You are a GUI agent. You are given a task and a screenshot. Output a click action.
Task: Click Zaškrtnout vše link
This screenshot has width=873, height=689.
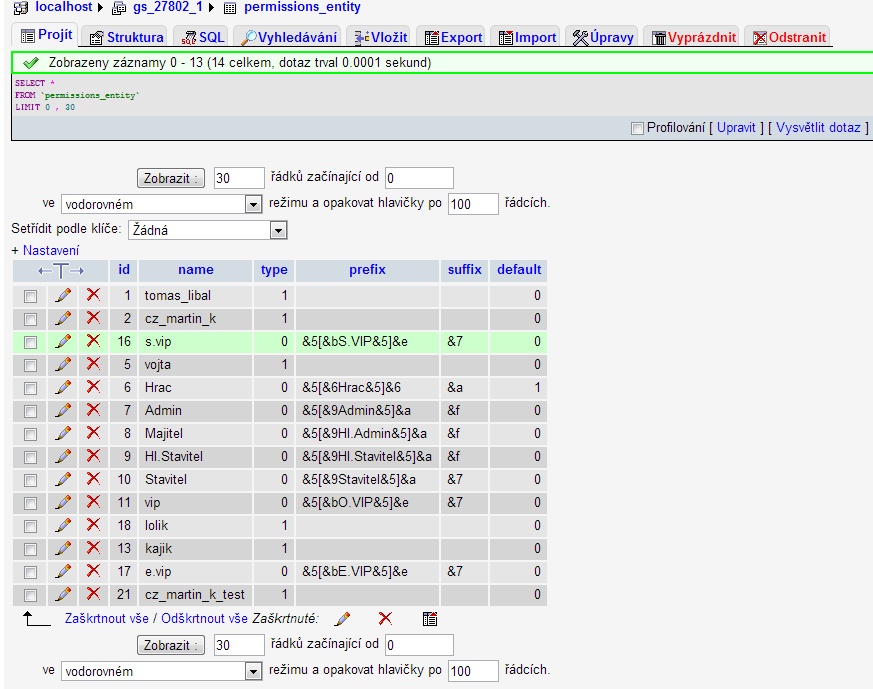pyautogui.click(x=106, y=618)
